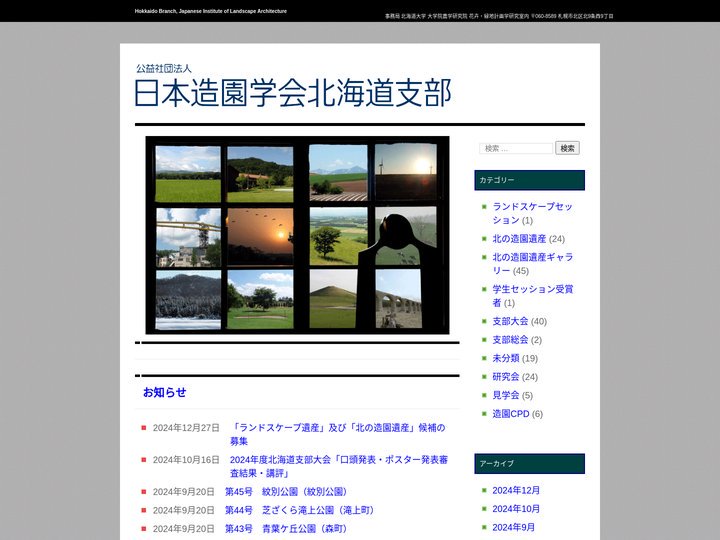
Task: Focus the 検索 search input field
Action: click(x=516, y=148)
